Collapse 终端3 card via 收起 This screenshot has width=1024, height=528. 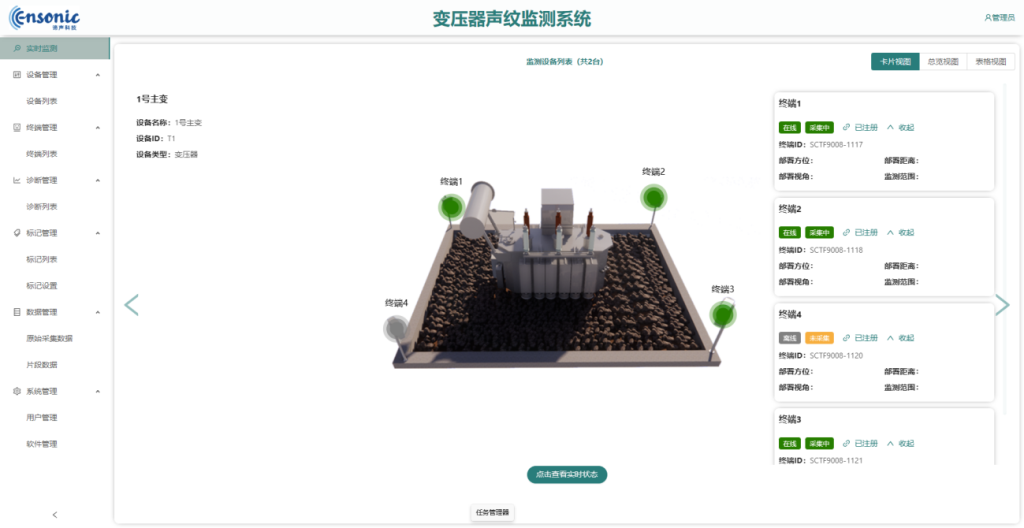(901, 444)
